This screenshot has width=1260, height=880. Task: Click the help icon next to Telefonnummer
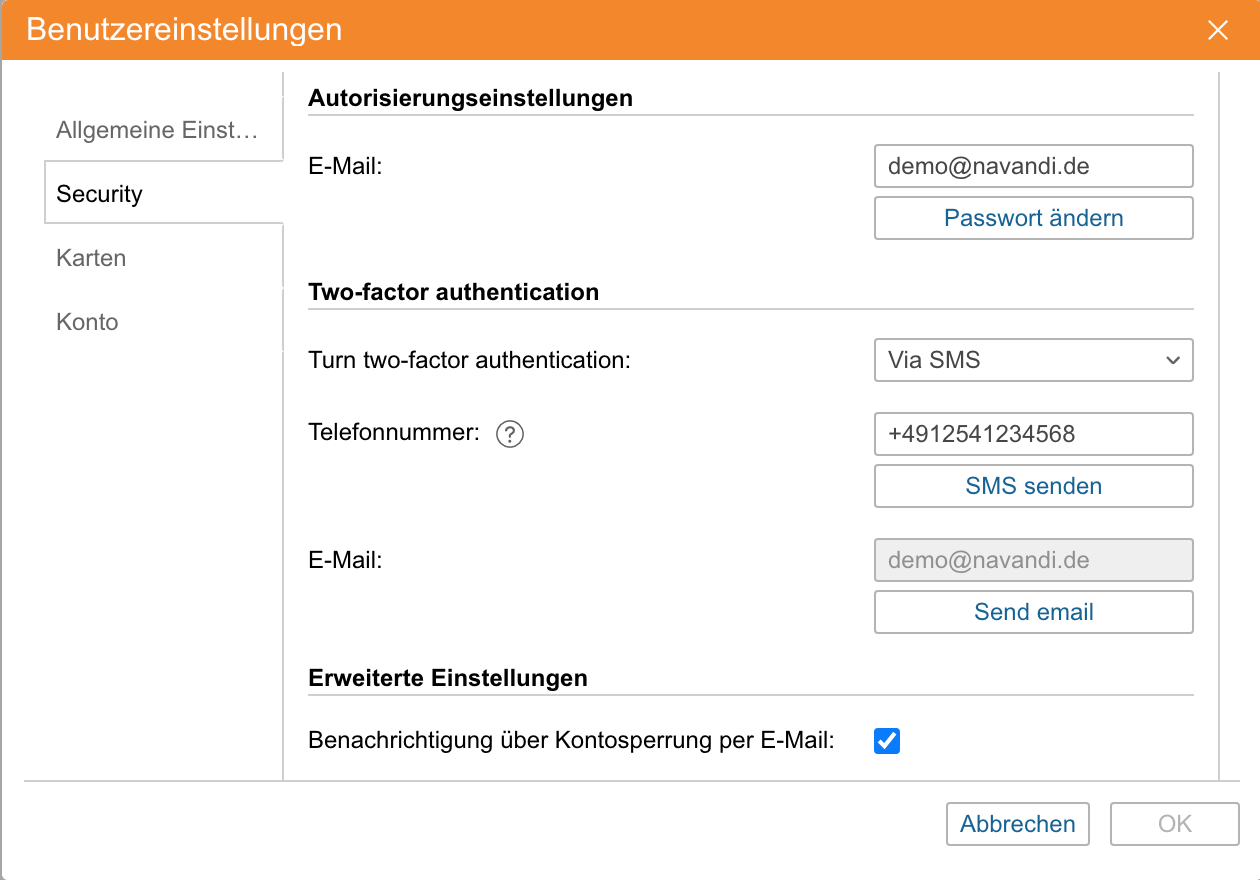(x=510, y=434)
